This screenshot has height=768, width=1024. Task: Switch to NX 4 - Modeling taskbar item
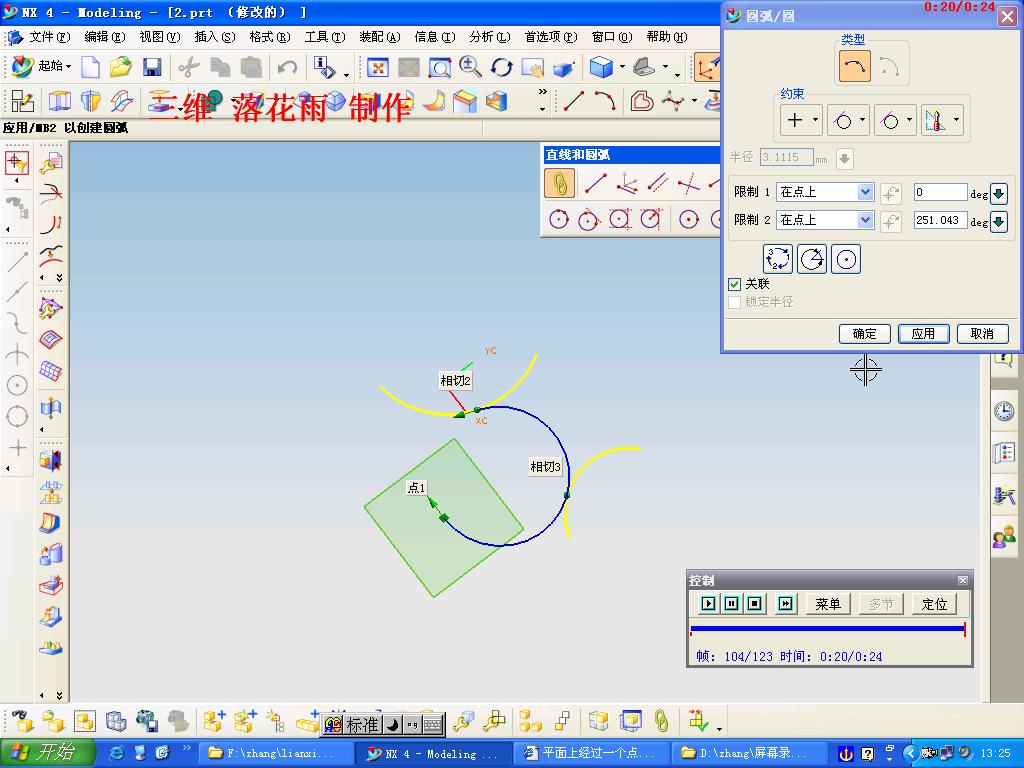coord(433,753)
